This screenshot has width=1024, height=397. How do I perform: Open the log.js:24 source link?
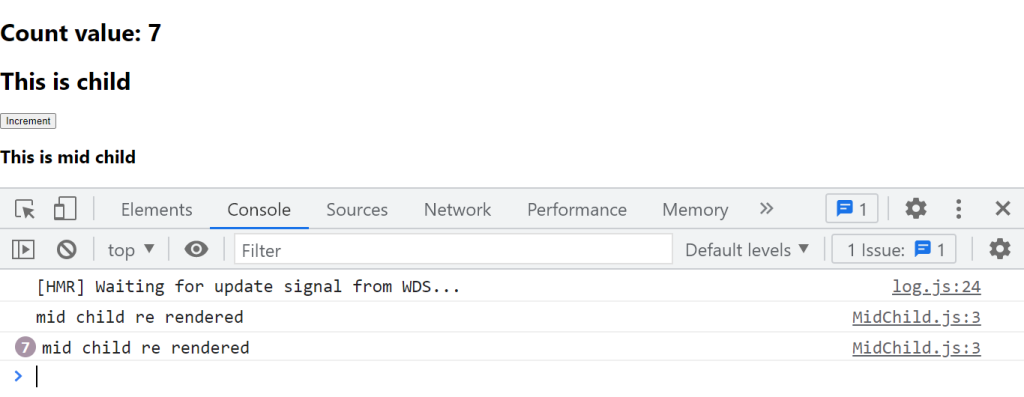[936, 287]
